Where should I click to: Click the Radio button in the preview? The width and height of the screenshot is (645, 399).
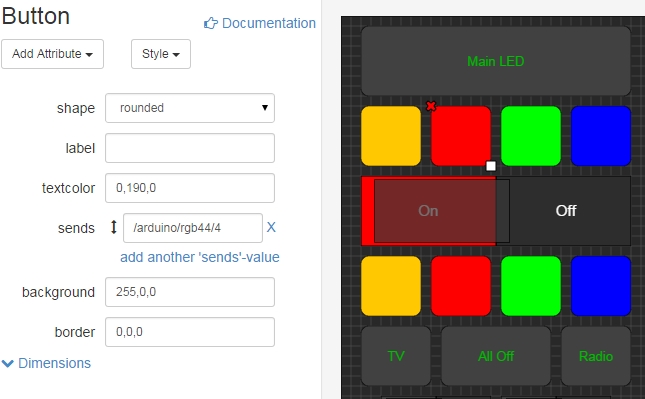point(596,356)
